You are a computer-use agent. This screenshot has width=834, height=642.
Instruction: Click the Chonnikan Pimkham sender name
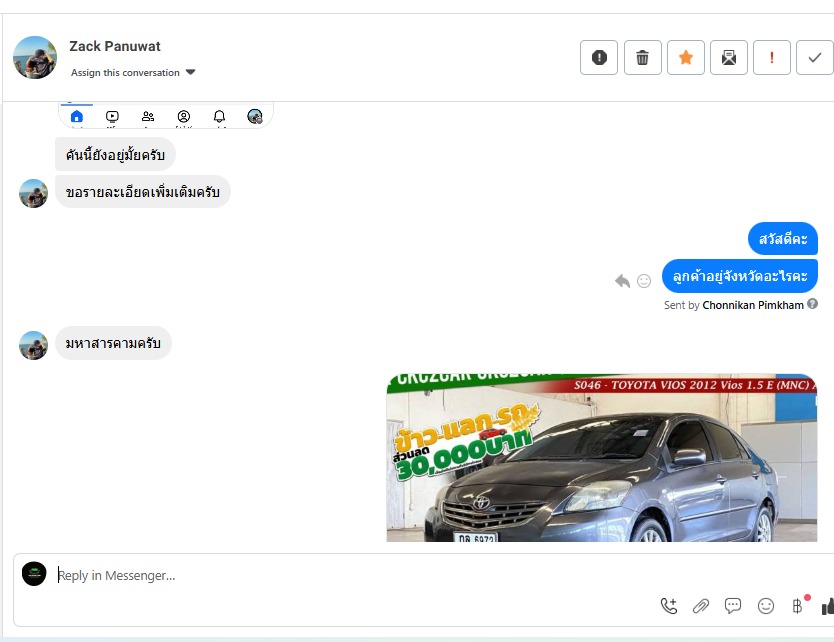(x=753, y=305)
